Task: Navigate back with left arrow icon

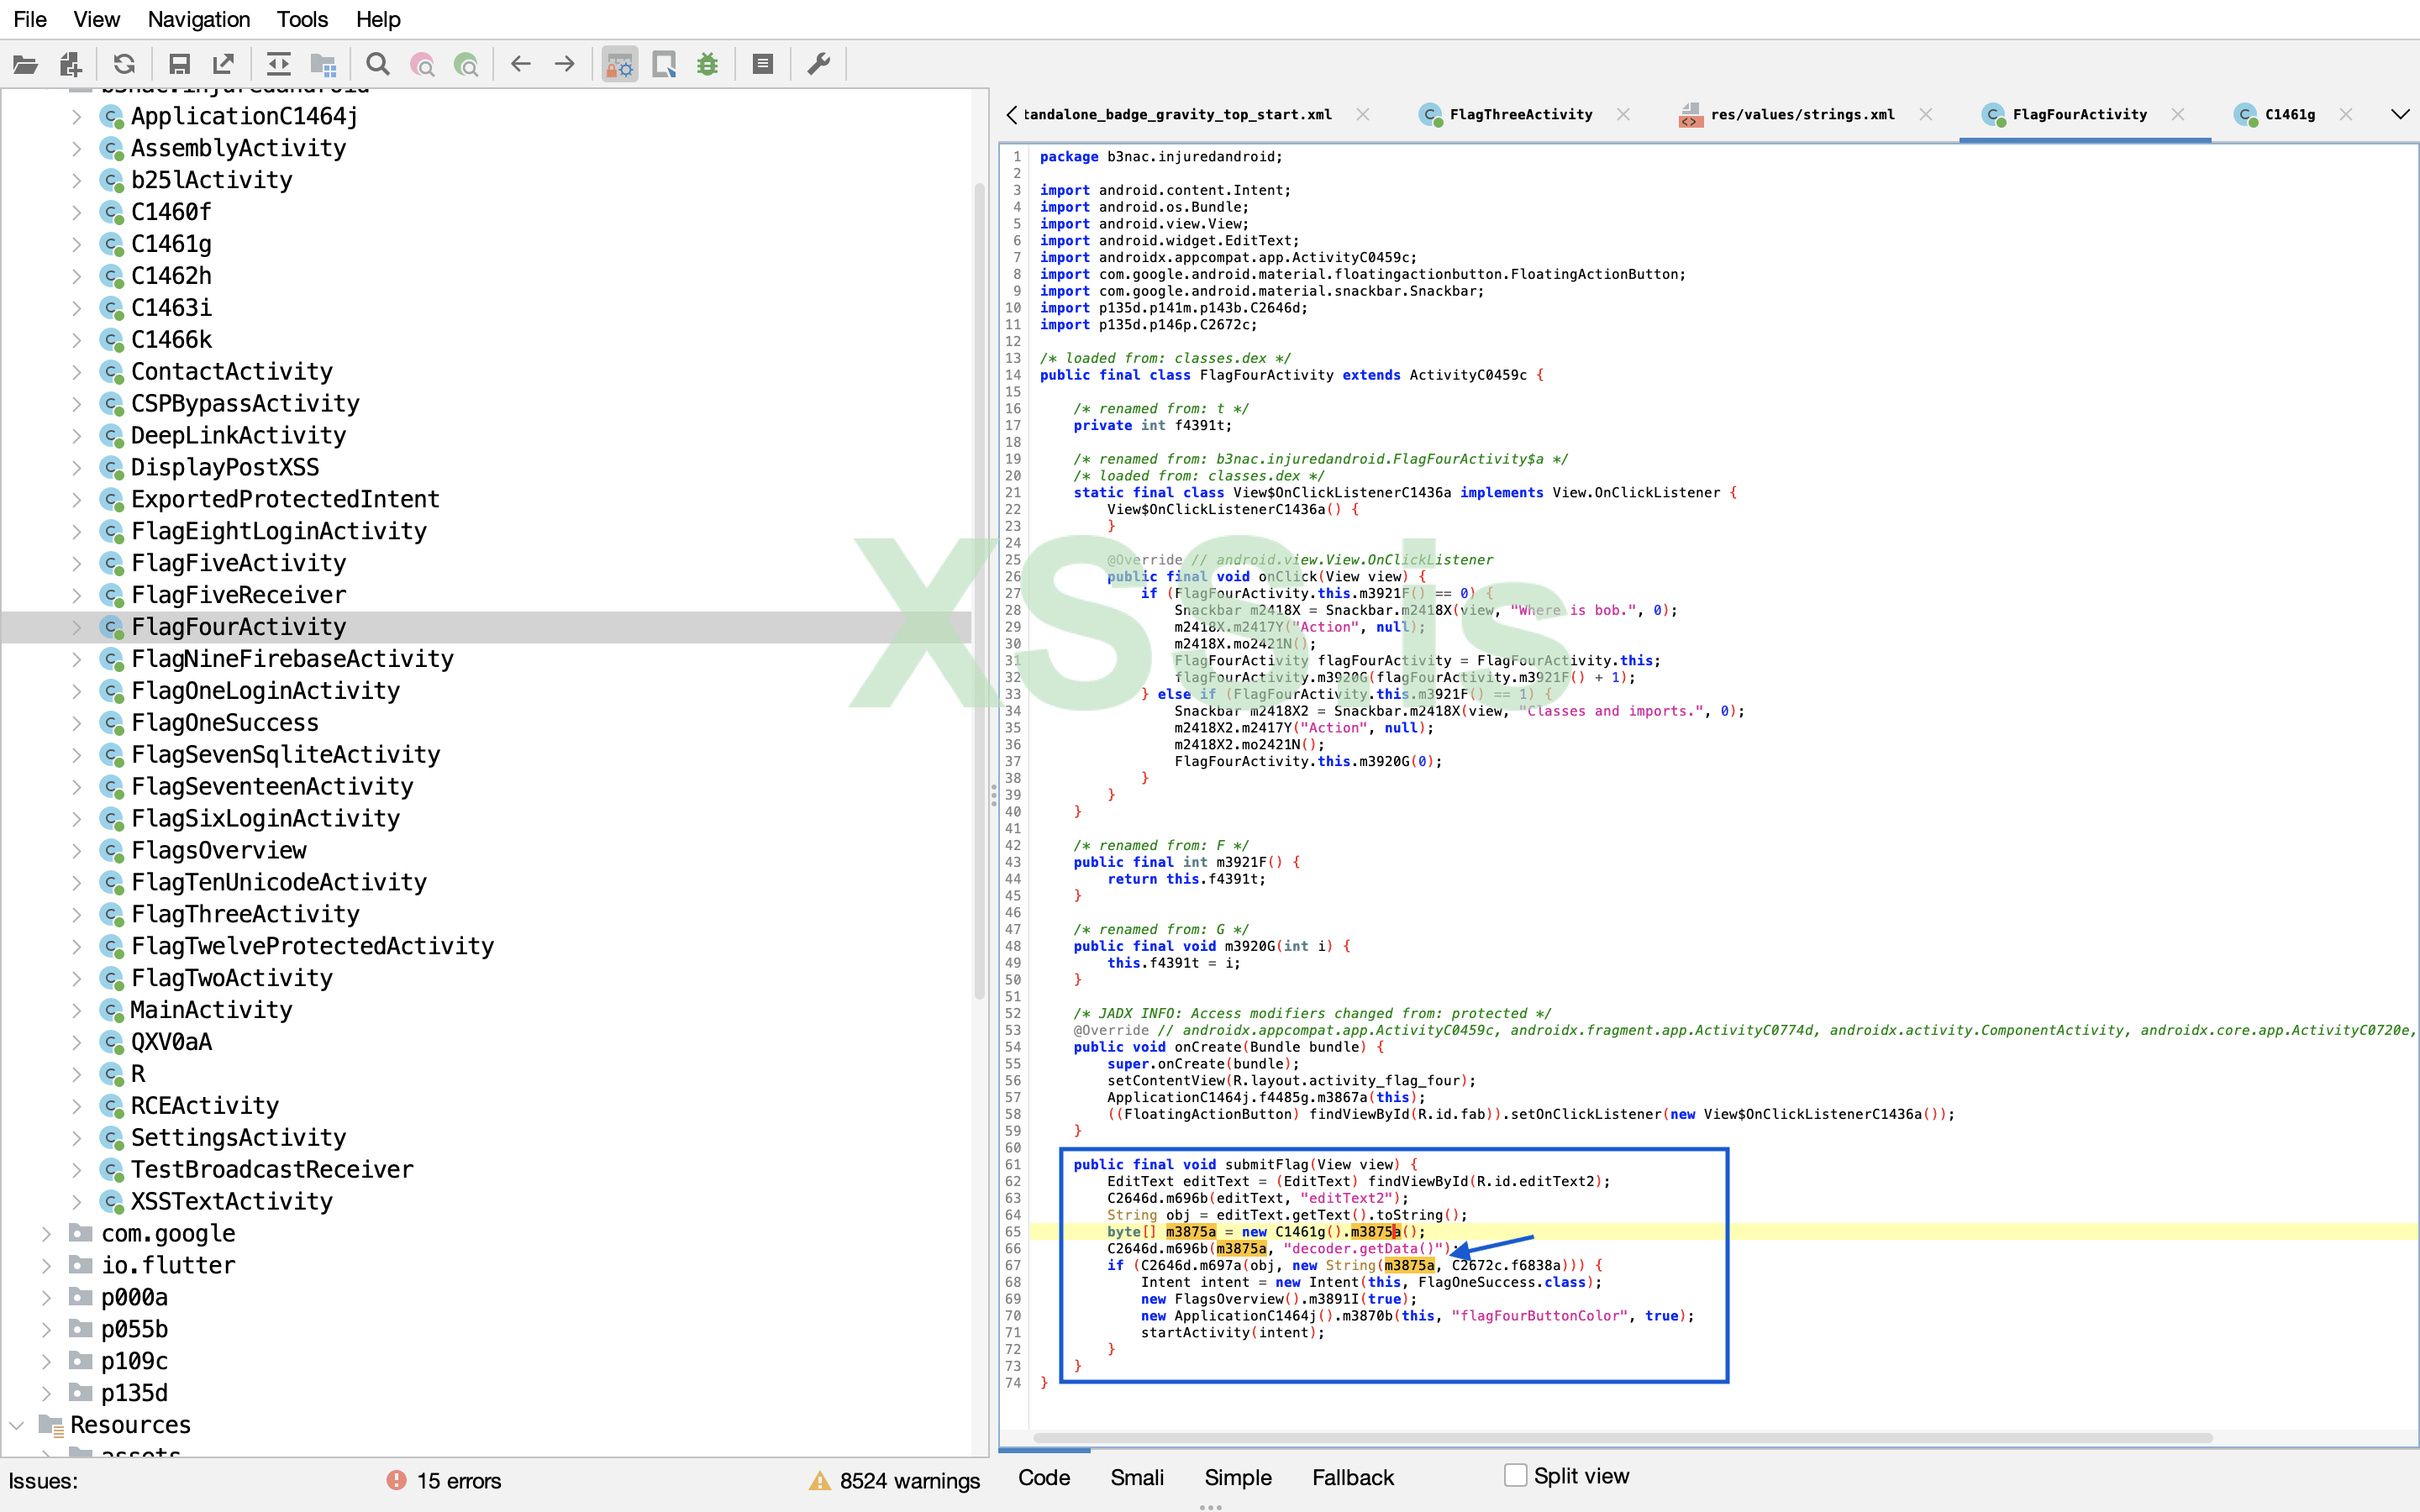Action: (x=520, y=65)
